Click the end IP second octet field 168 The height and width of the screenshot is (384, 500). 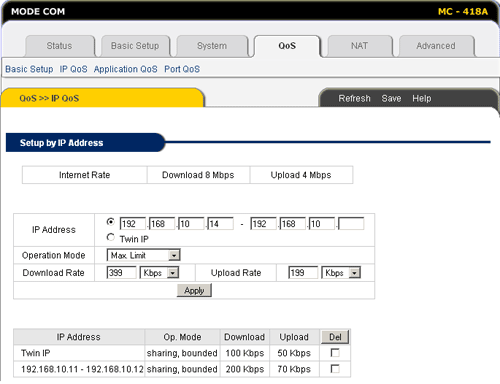[293, 224]
